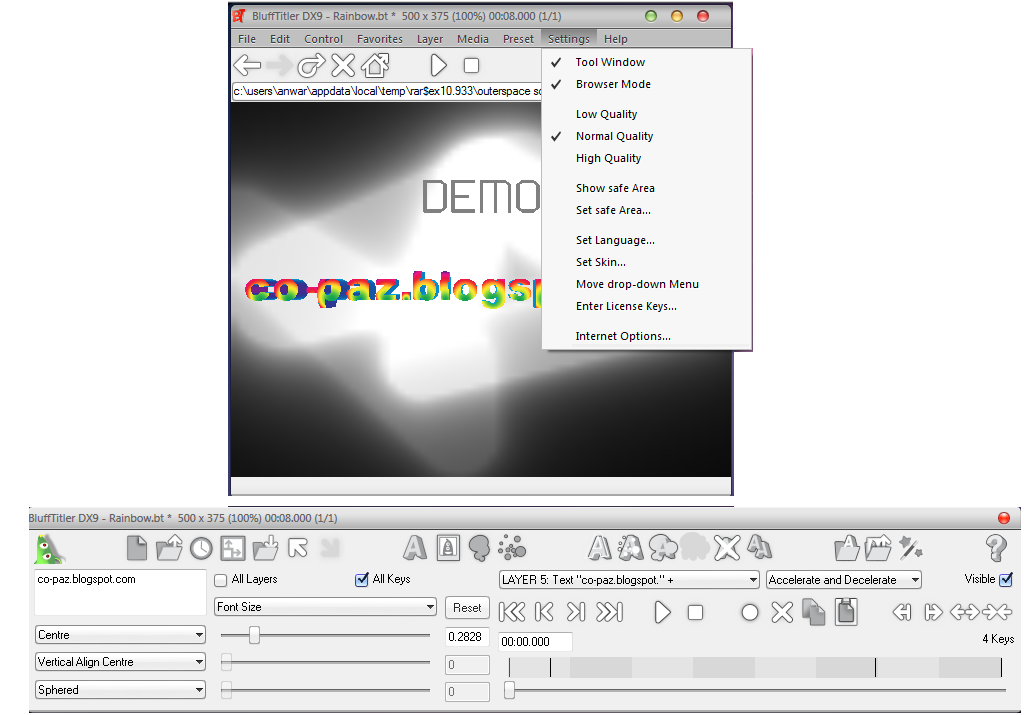
Task: Open the LAYER 5 layer selector dropdown
Action: (x=629, y=580)
